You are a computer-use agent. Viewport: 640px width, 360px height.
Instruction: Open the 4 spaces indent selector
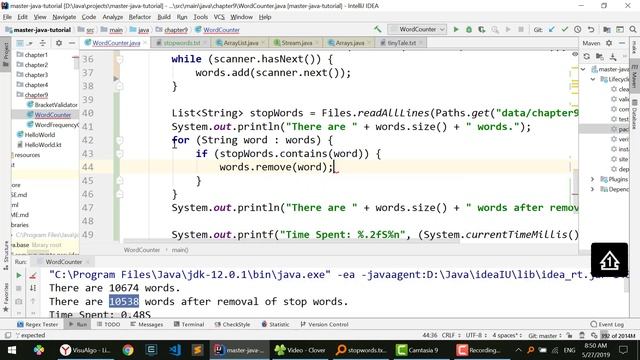507,336
